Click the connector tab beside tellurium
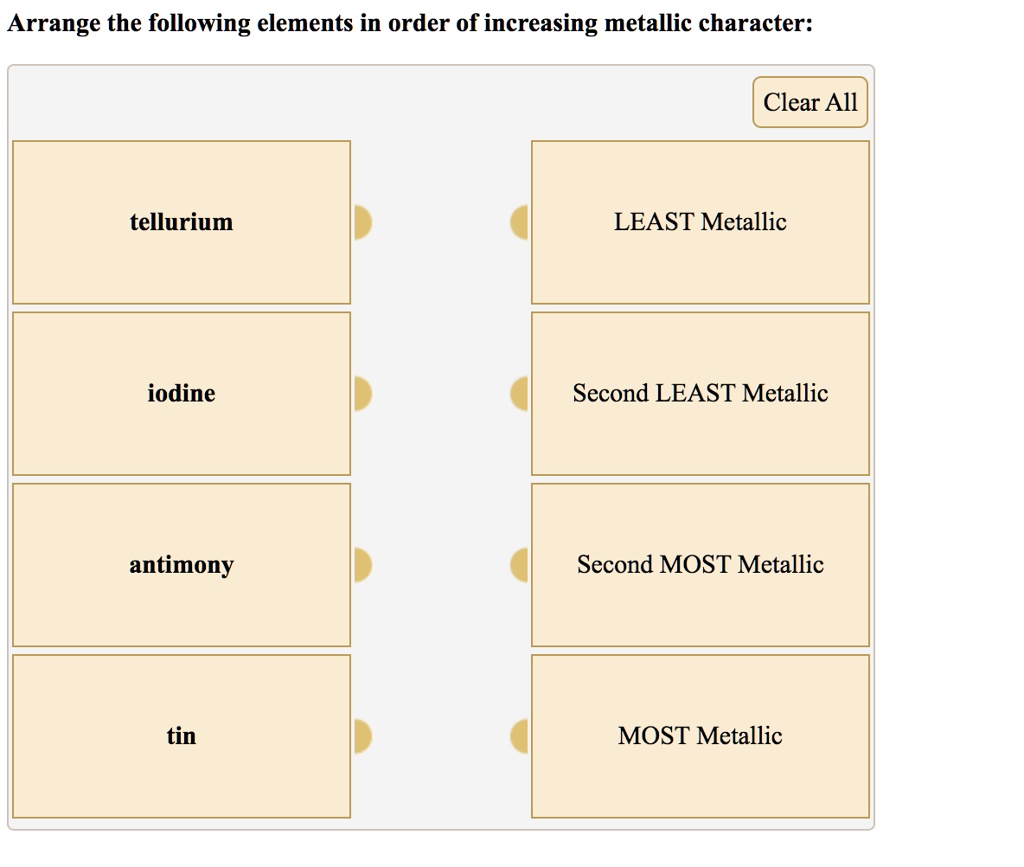Image resolution: width=1024 pixels, height=867 pixels. pyautogui.click(x=365, y=222)
